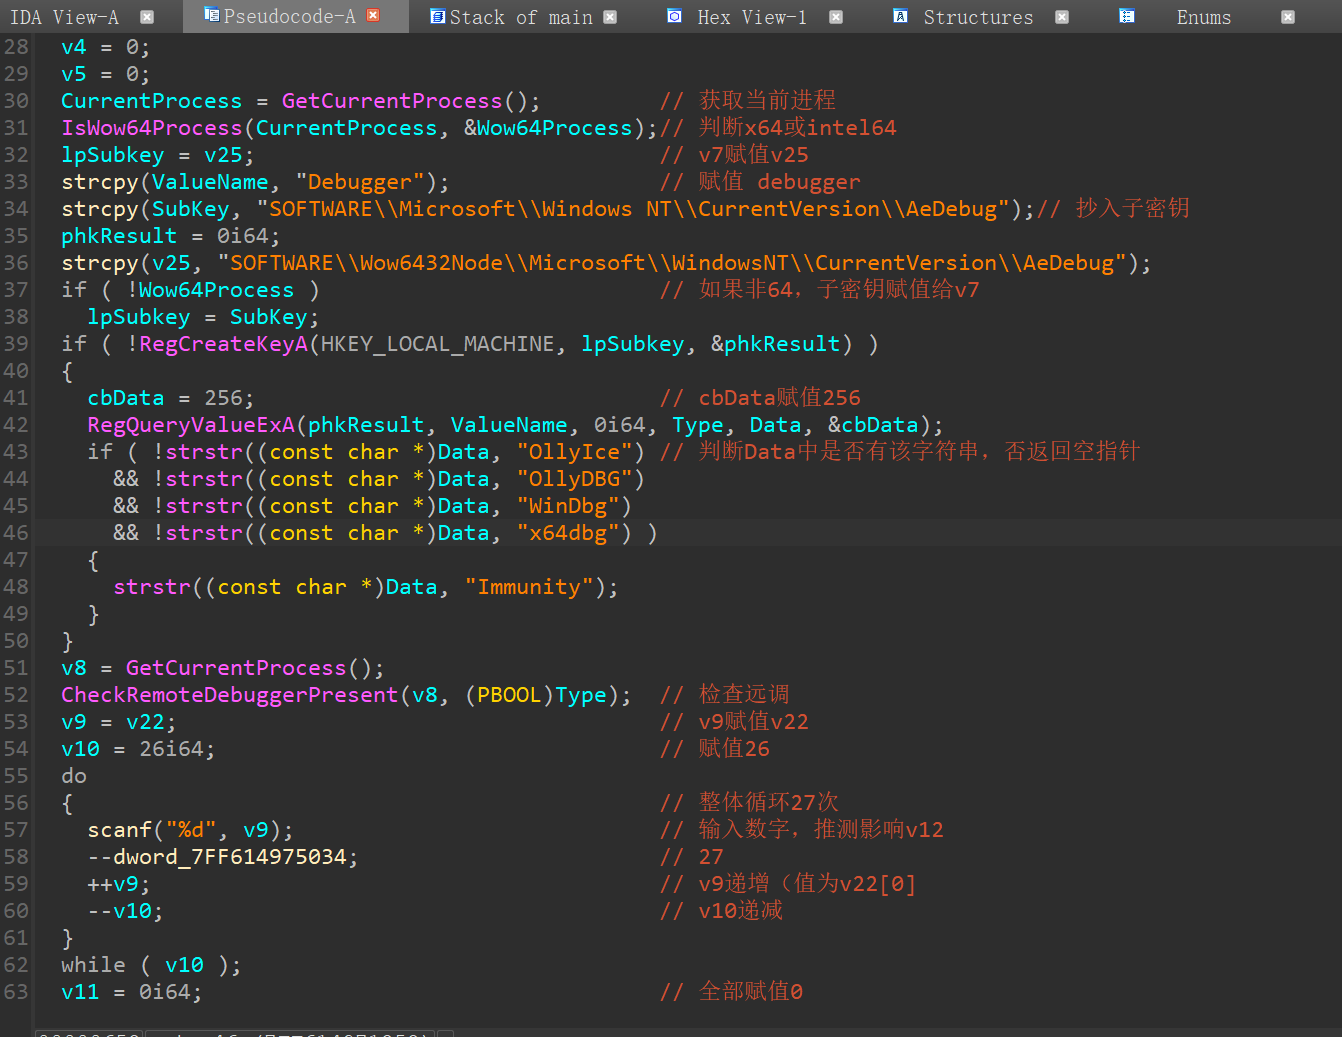Open the Structures tab

click(977, 17)
